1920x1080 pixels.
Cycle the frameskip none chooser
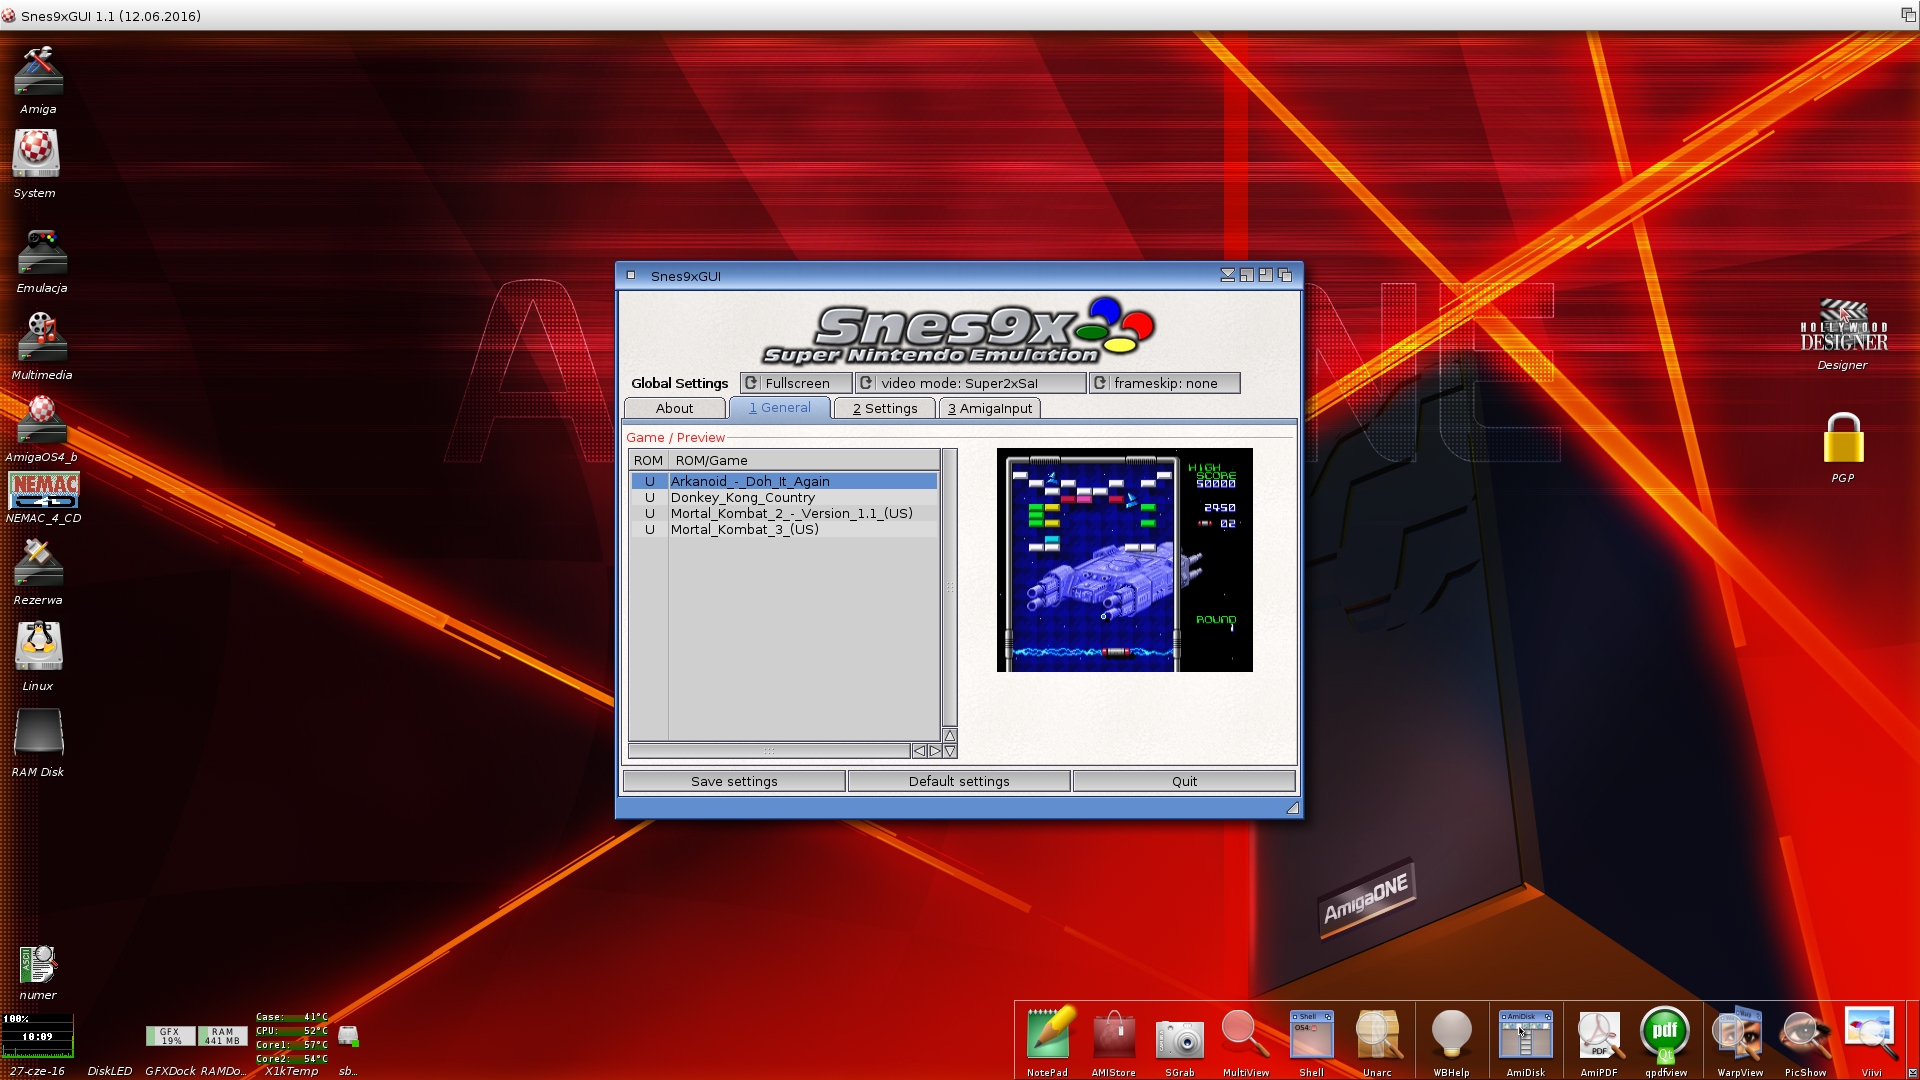(x=1164, y=383)
